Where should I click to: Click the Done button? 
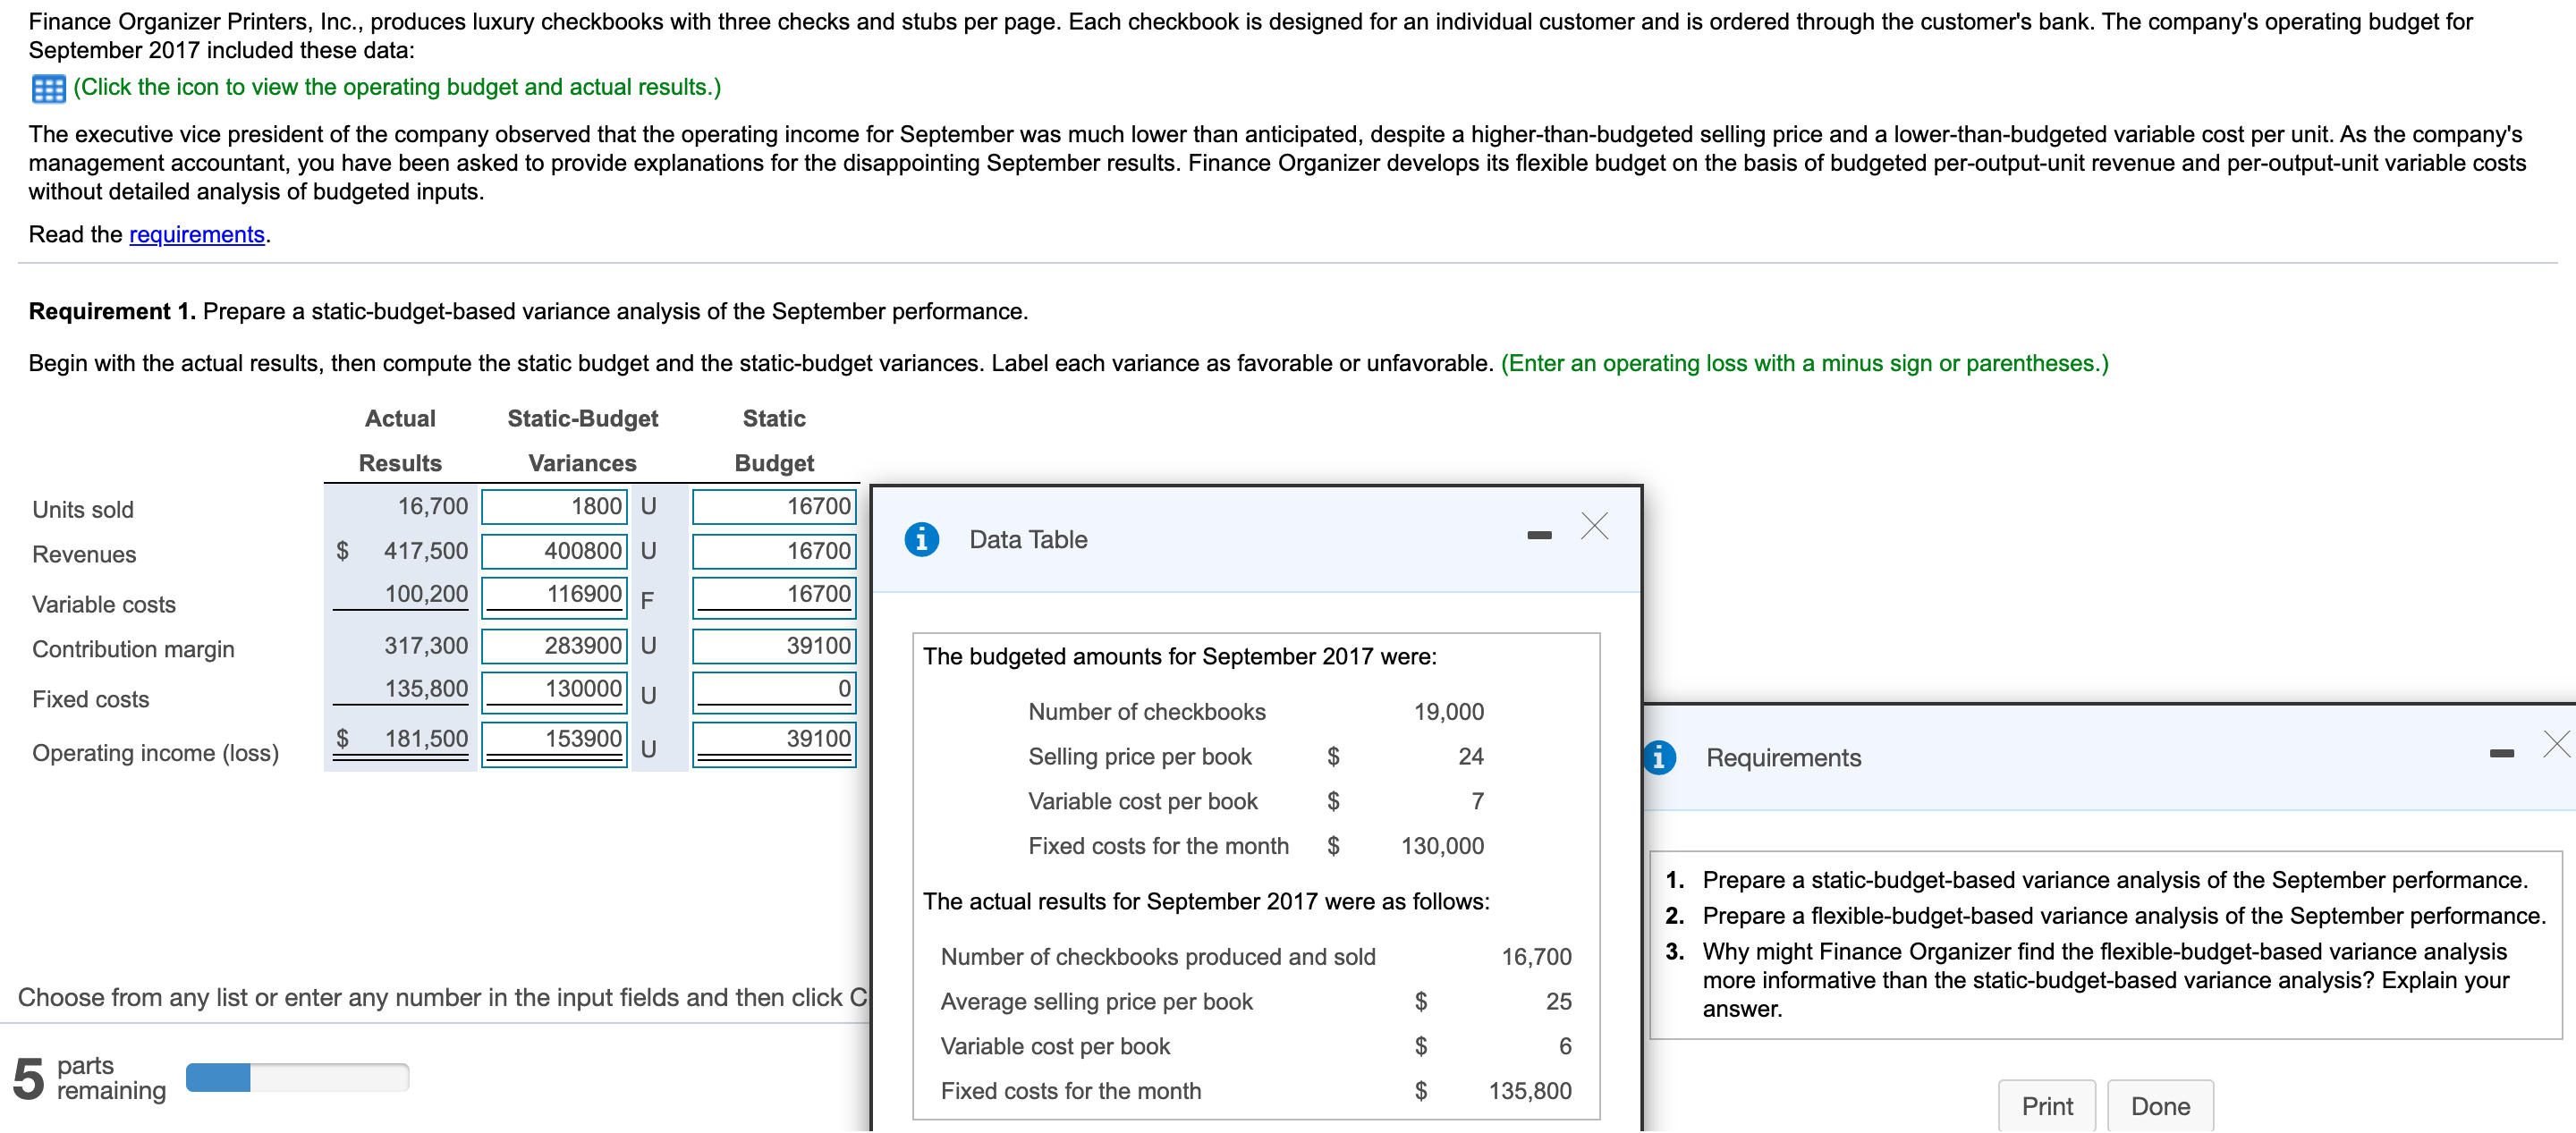(2160, 1105)
